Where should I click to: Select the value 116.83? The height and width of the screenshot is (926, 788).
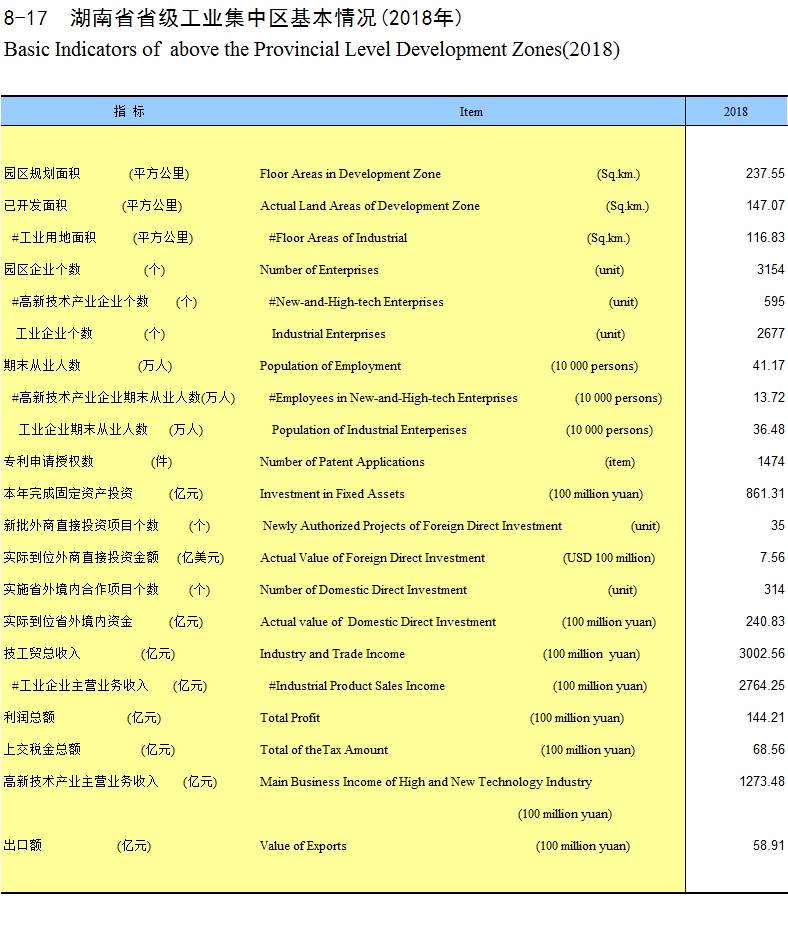coord(765,237)
